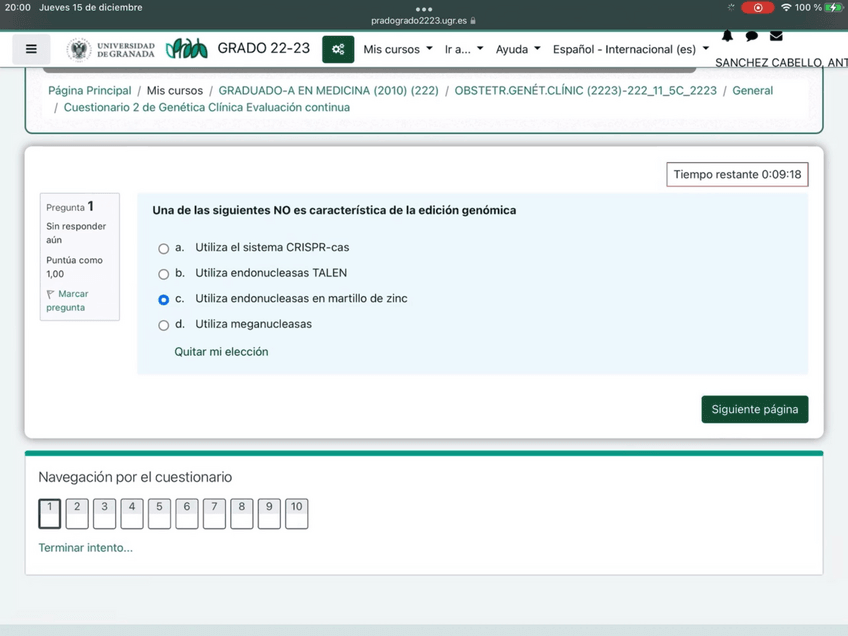
Task: Click the Siguiente página button
Action: click(x=754, y=409)
